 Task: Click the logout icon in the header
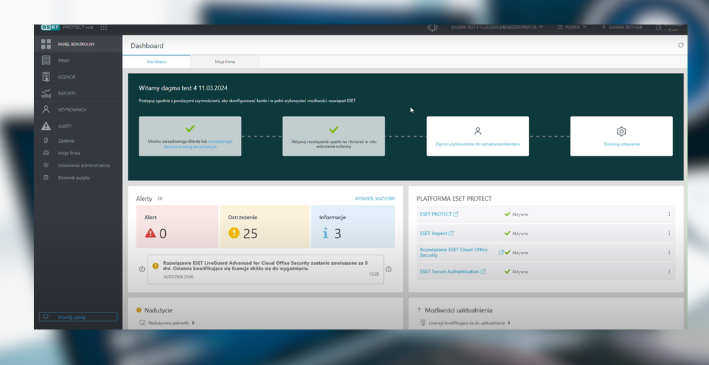[x=659, y=28]
